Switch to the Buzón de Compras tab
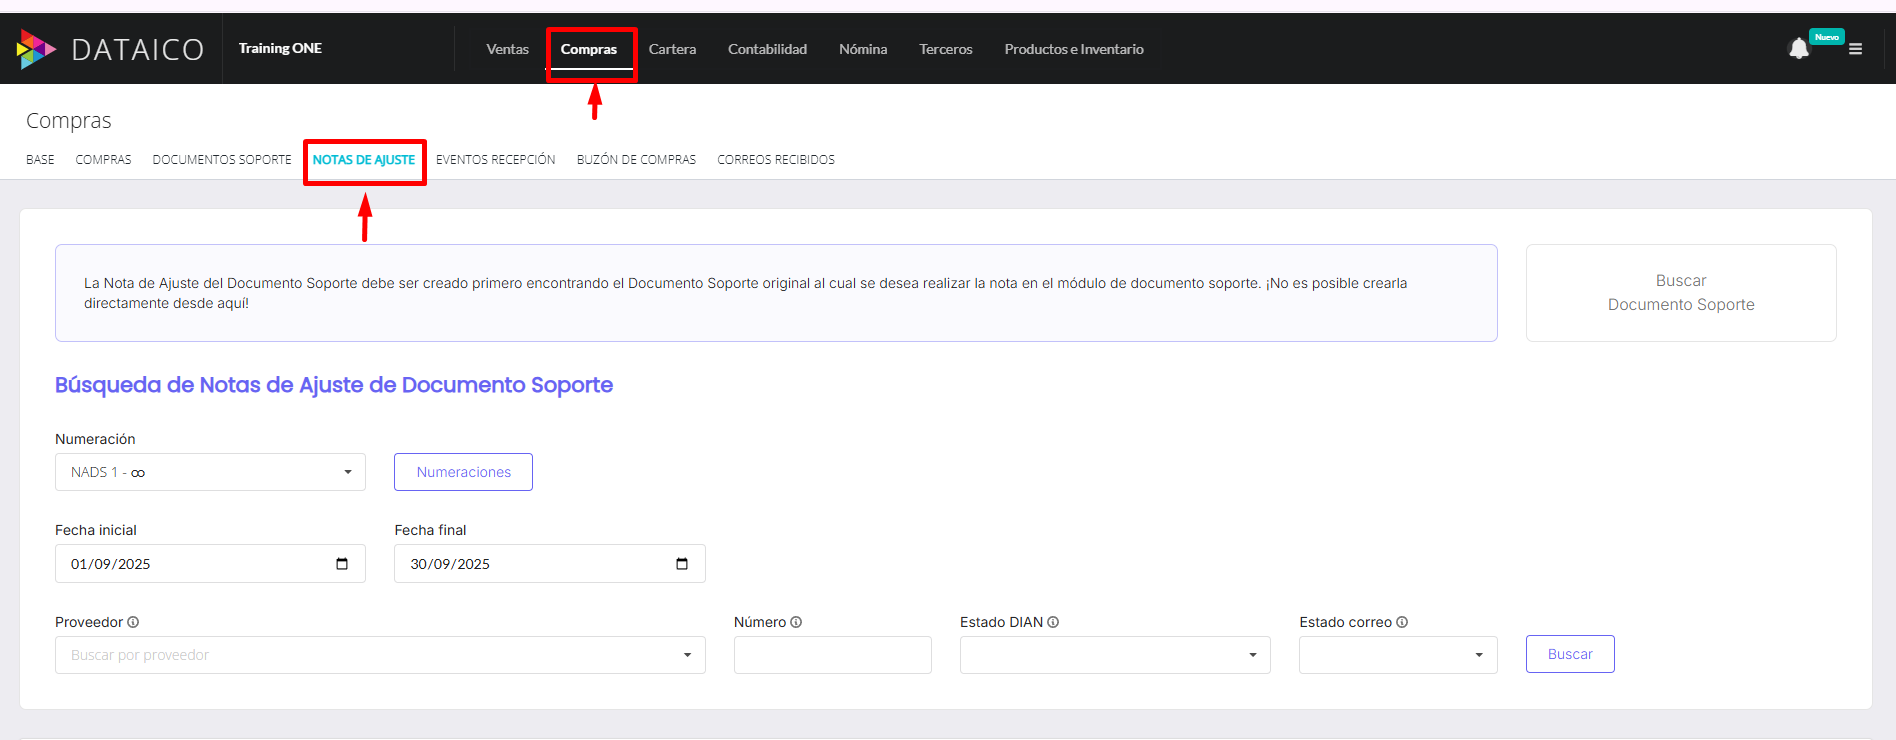 [x=636, y=160]
